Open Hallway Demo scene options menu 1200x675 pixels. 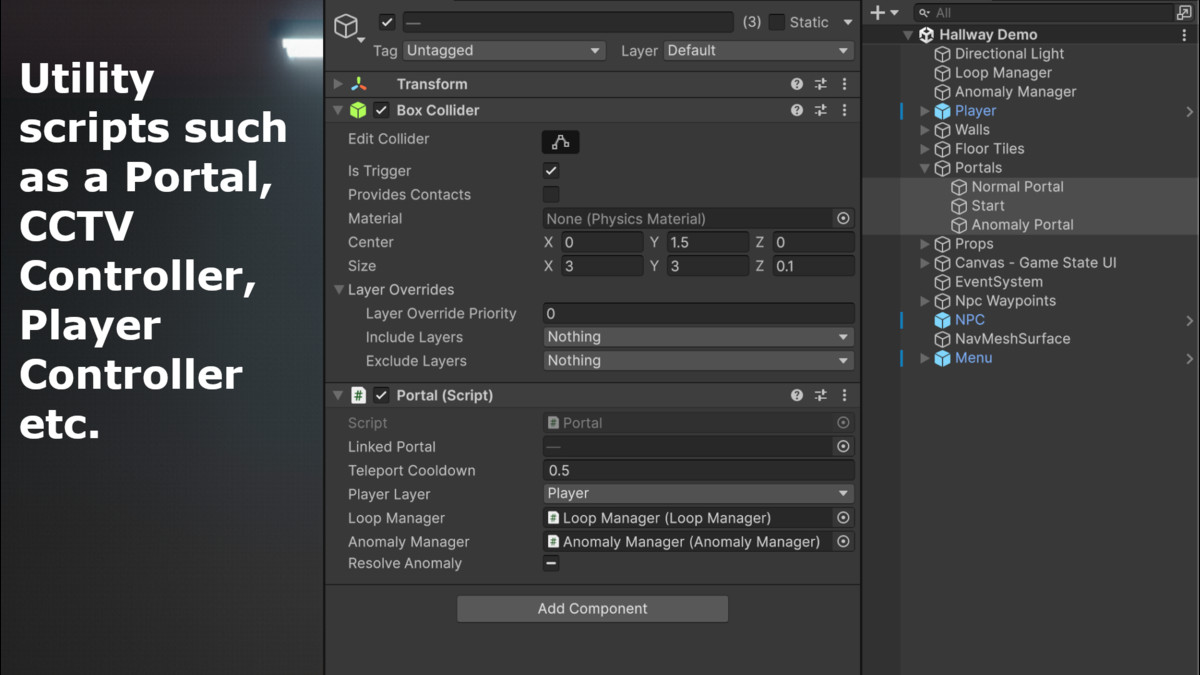pyautogui.click(x=1184, y=35)
